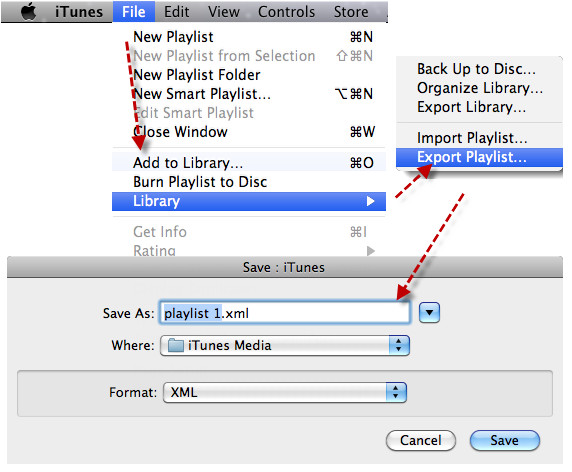
Task: Open the Store menu
Action: pyautogui.click(x=351, y=12)
